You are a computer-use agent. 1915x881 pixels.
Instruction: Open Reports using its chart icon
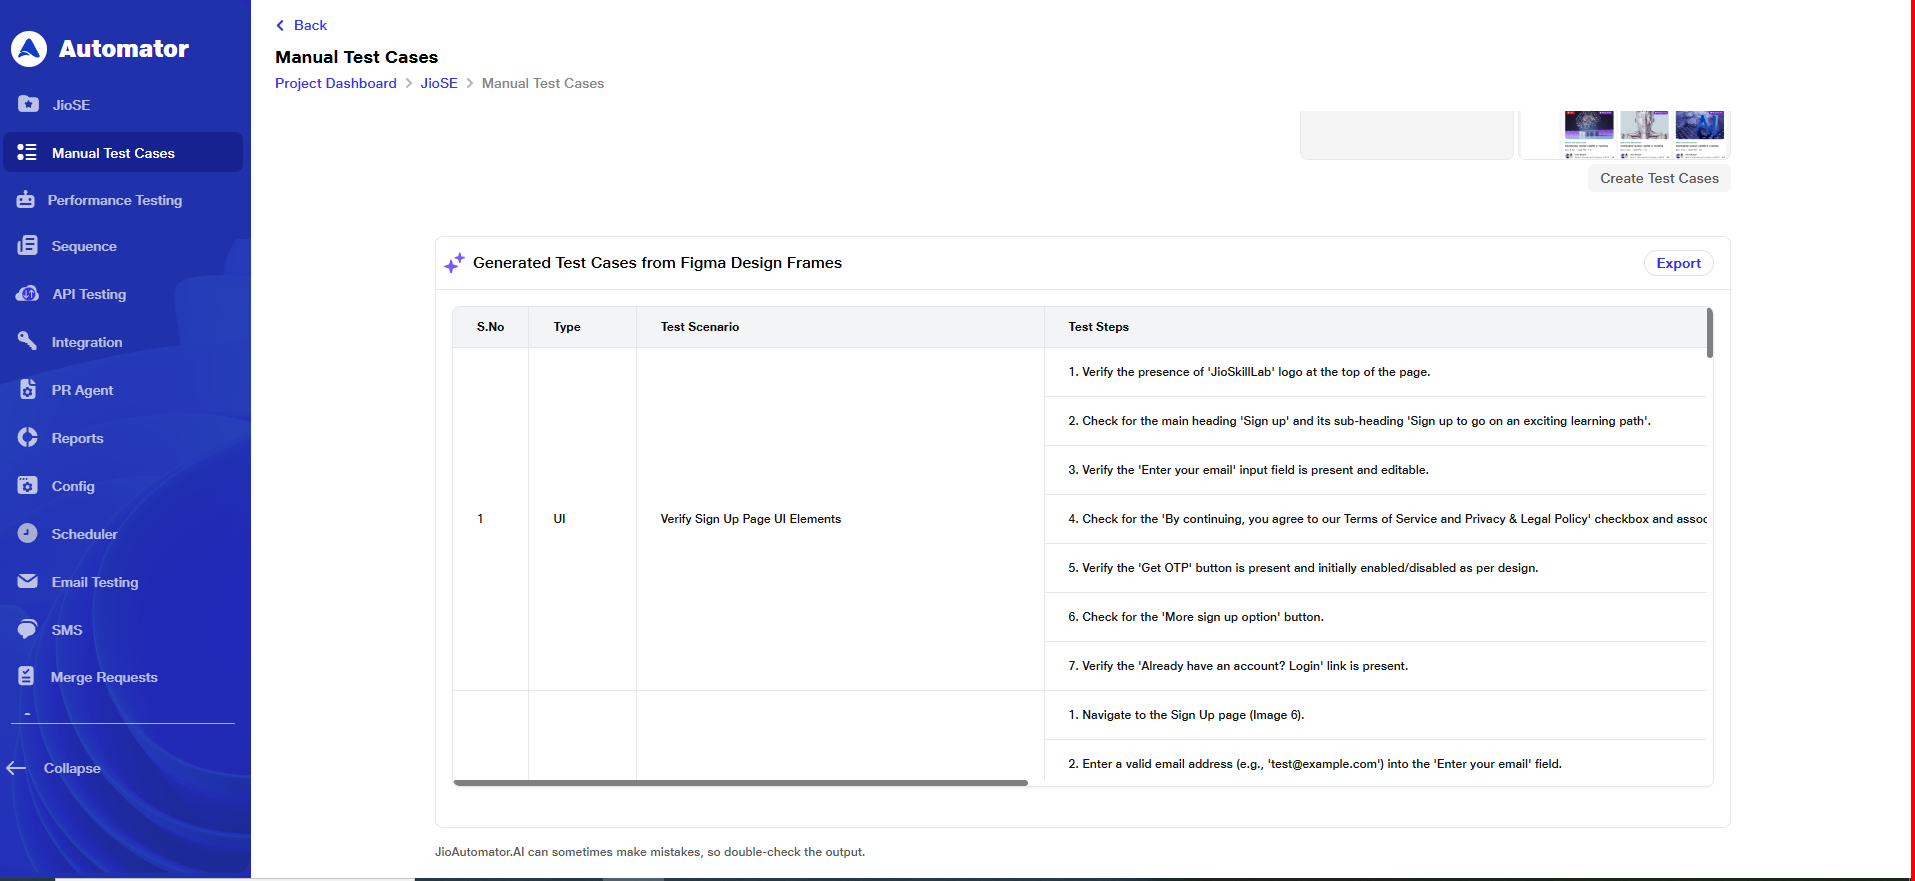click(28, 438)
